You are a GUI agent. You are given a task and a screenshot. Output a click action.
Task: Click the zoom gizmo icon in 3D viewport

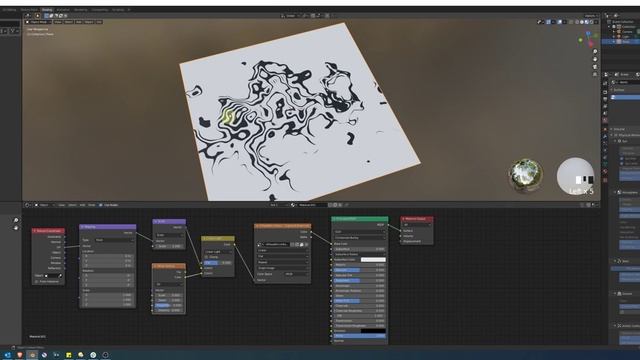(x=595, y=51)
